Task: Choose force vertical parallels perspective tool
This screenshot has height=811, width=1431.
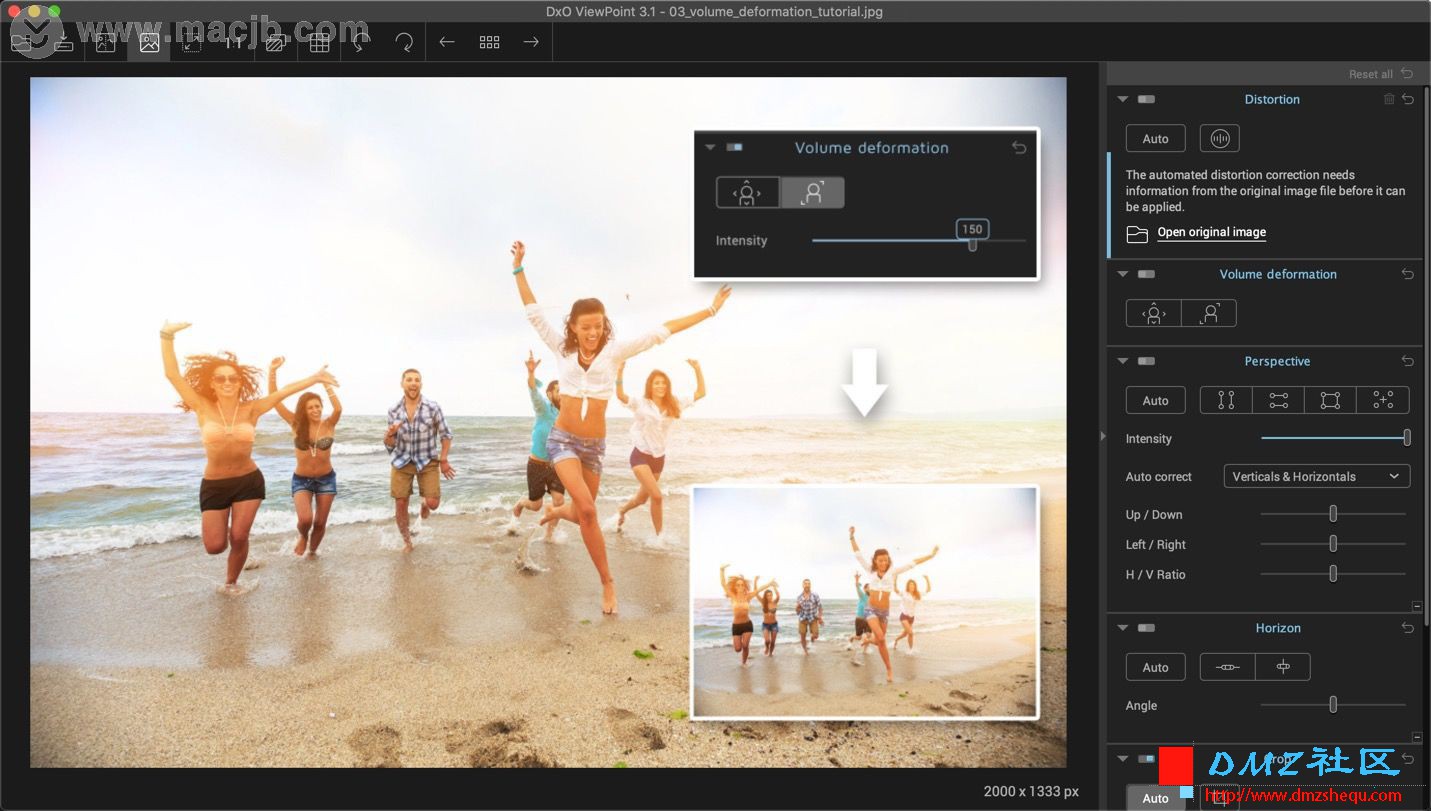Action: pos(1226,400)
